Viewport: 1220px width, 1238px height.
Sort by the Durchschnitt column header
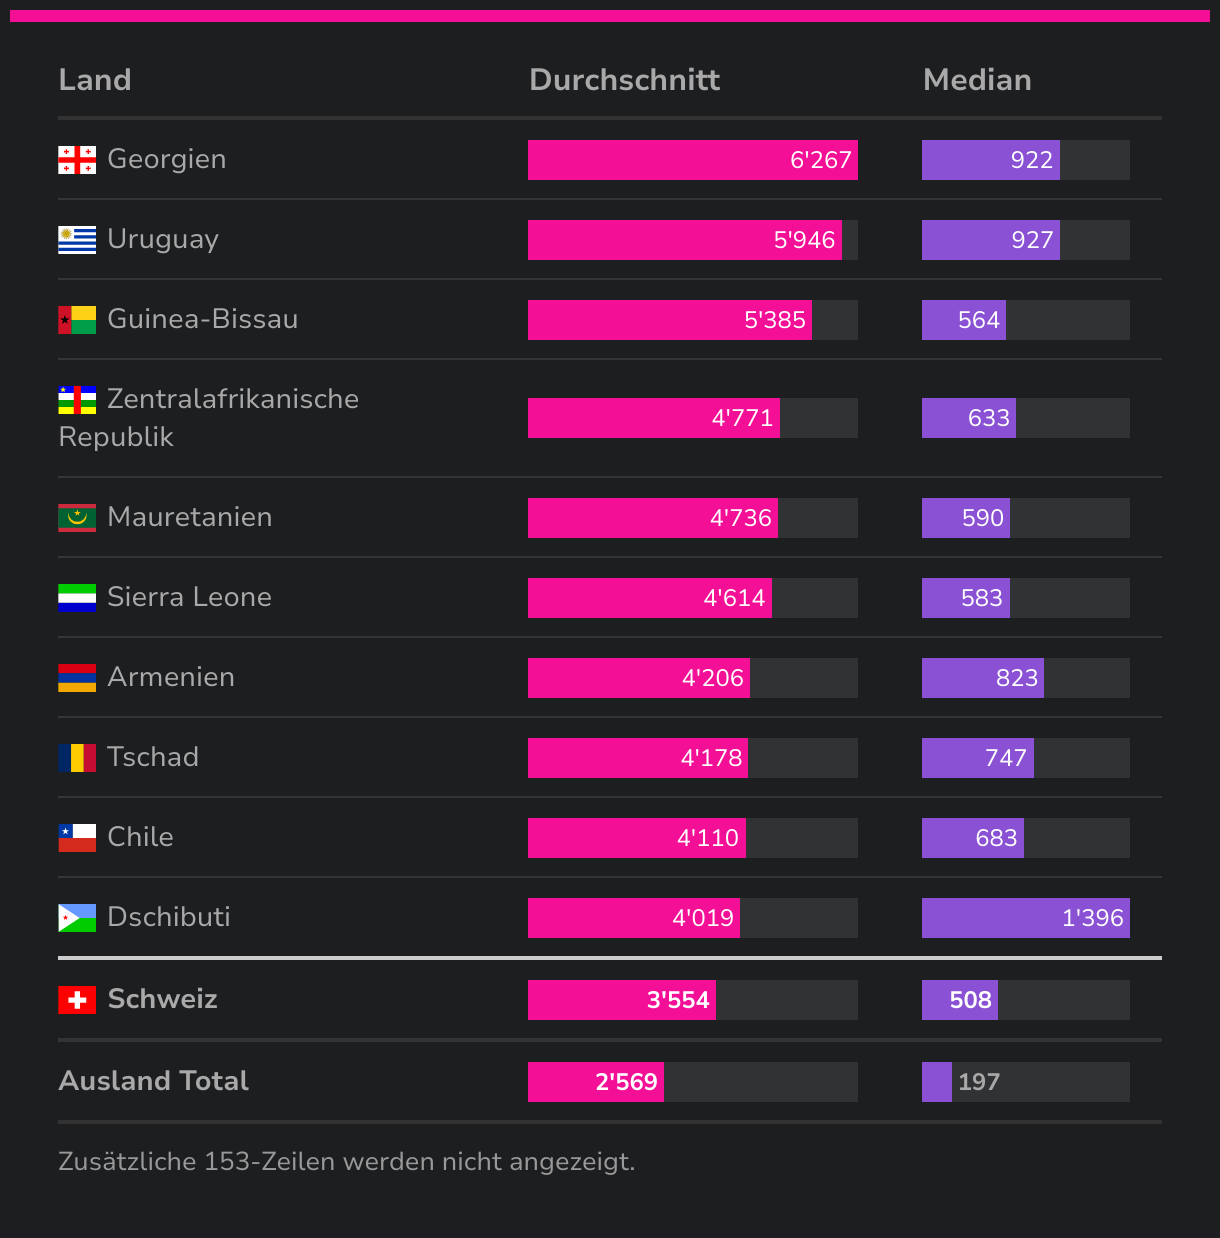[x=624, y=80]
